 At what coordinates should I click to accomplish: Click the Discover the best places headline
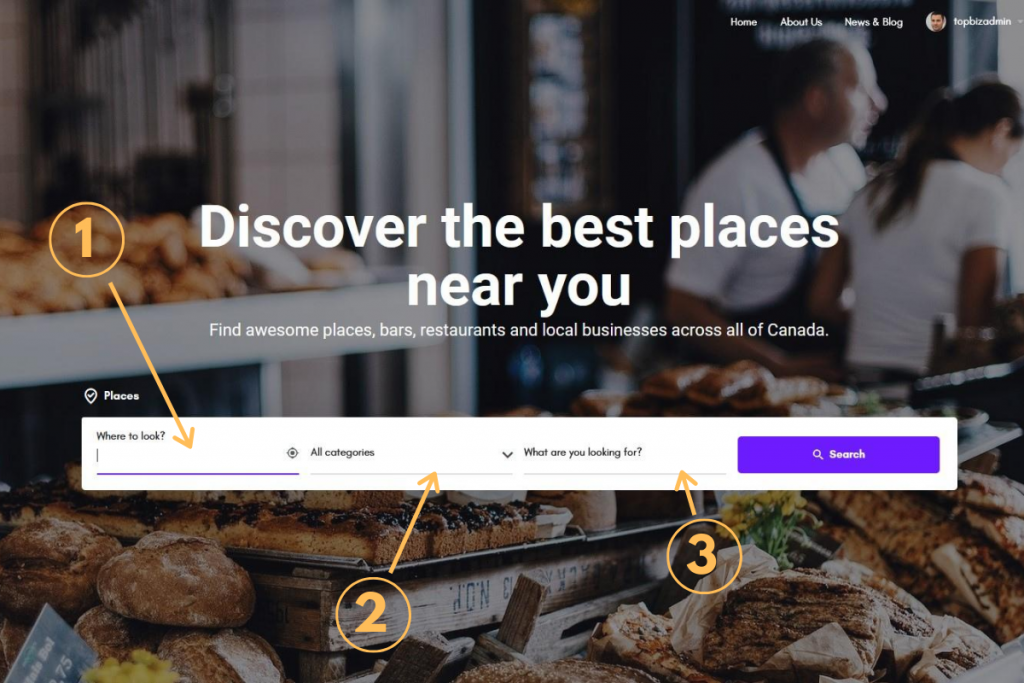[x=519, y=255]
